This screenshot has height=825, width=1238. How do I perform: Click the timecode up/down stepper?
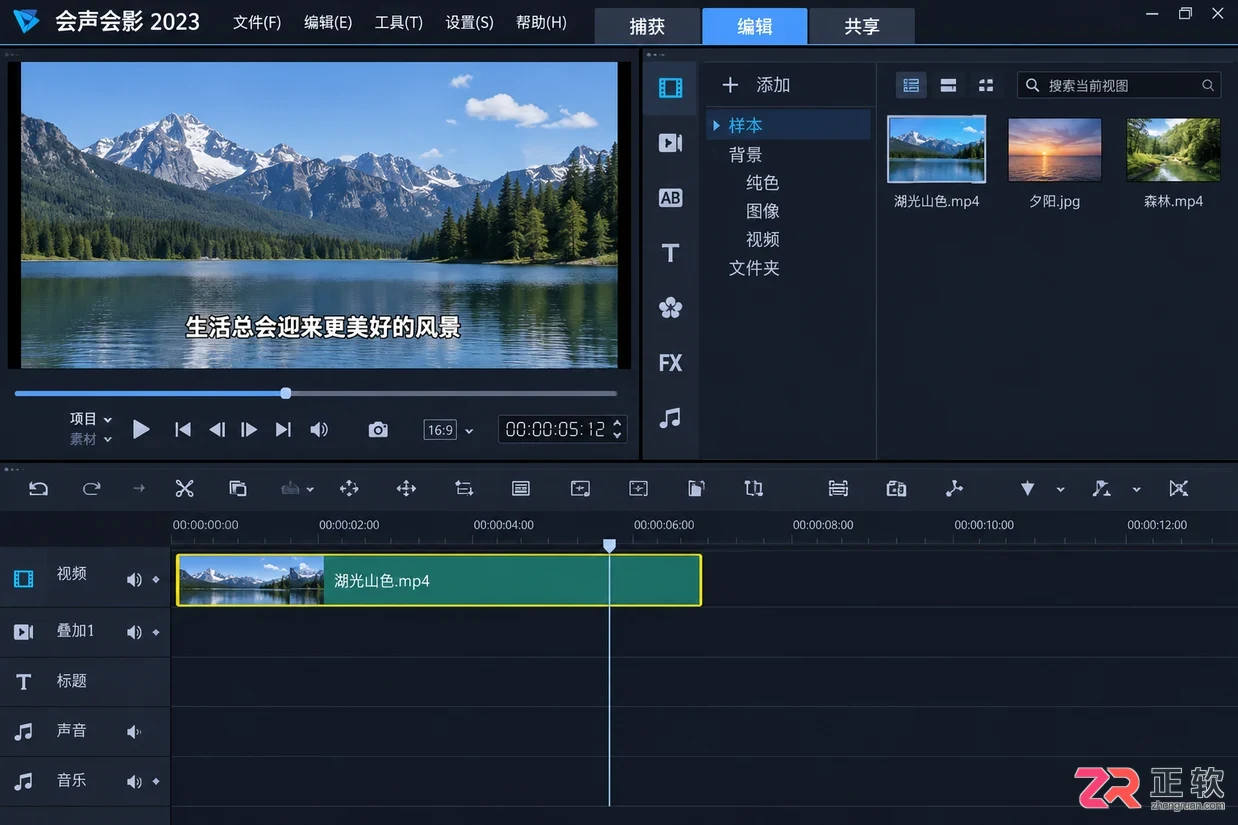[617, 429]
